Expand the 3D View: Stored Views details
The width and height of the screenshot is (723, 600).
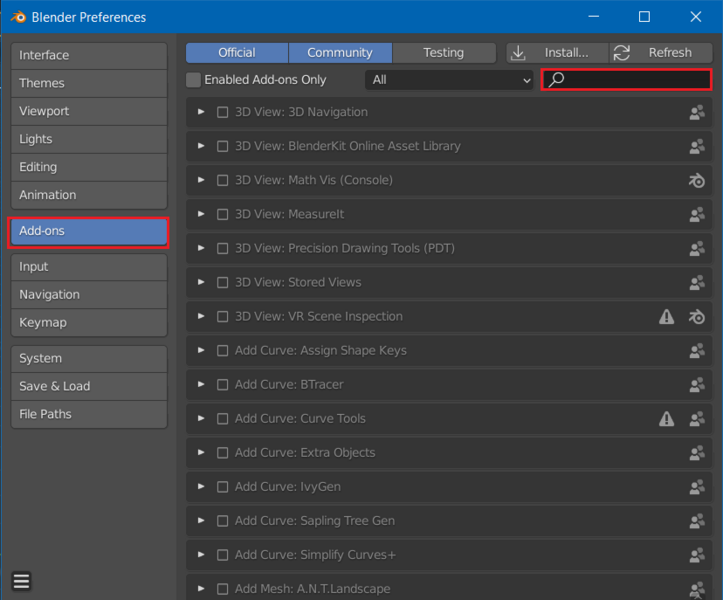coord(201,282)
